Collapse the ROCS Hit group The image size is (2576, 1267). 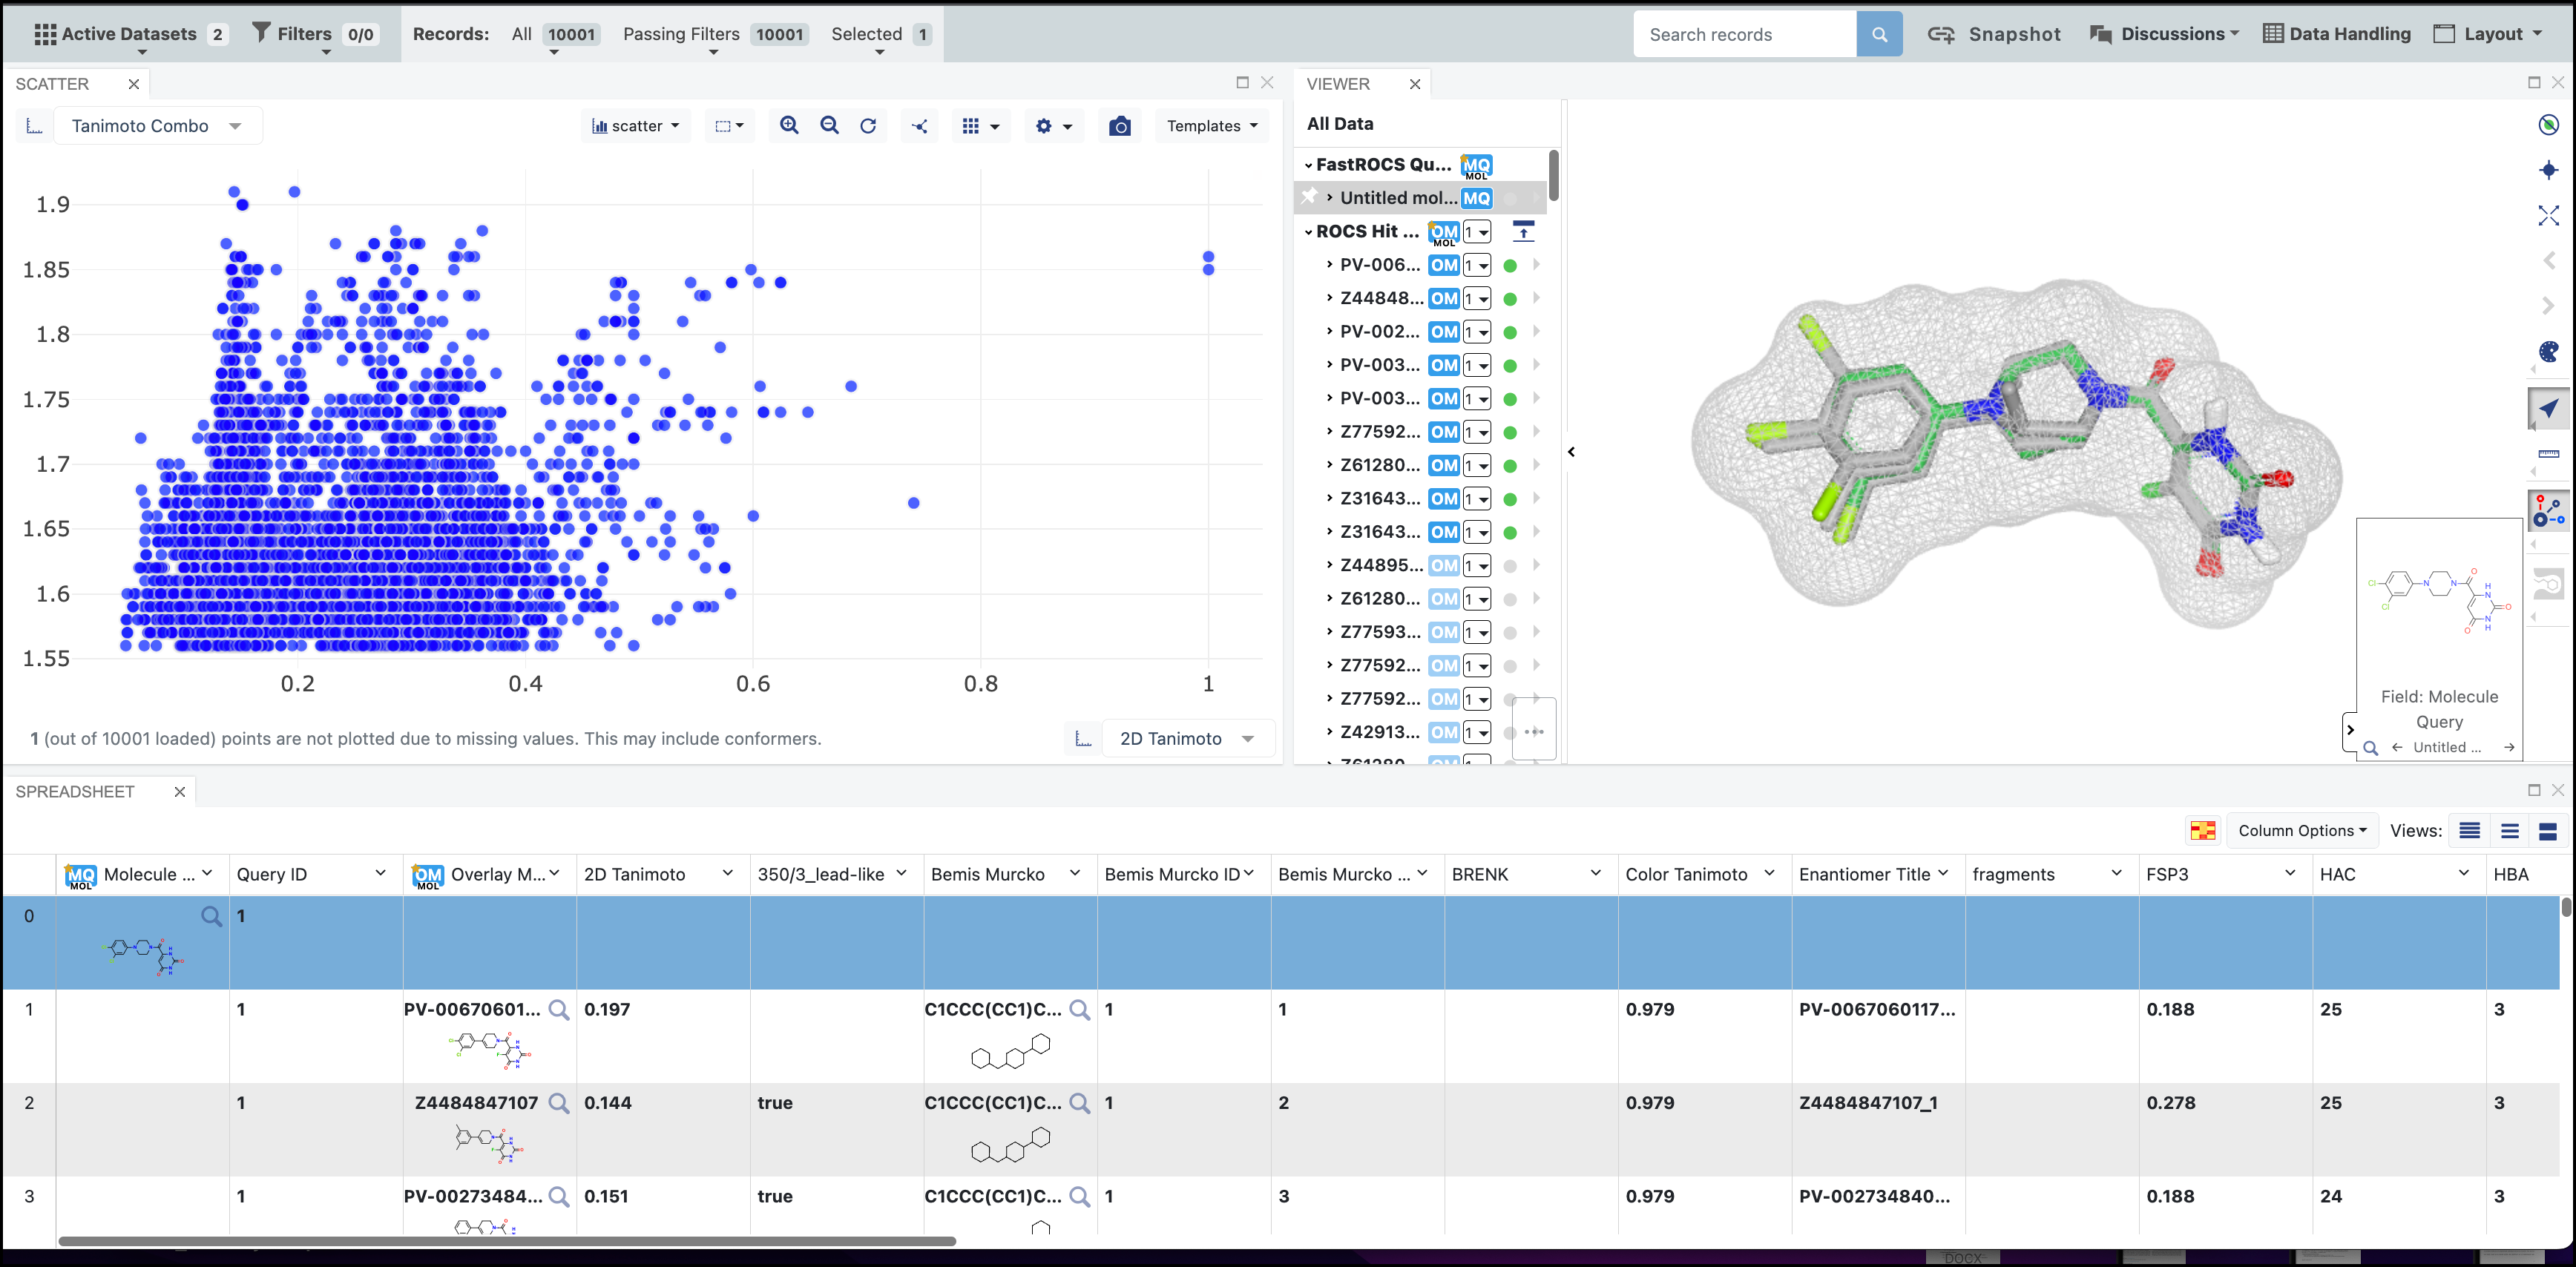click(x=1308, y=232)
